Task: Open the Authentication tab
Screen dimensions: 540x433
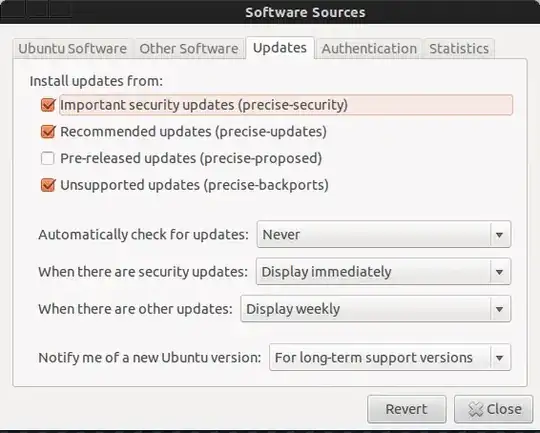Action: tap(369, 49)
